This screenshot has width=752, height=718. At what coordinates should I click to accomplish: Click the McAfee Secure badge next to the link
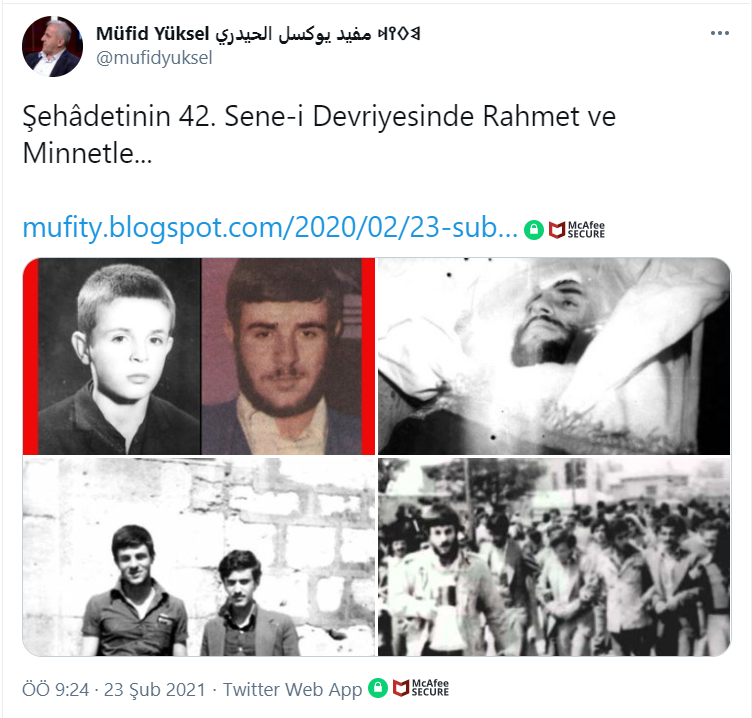click(x=577, y=230)
